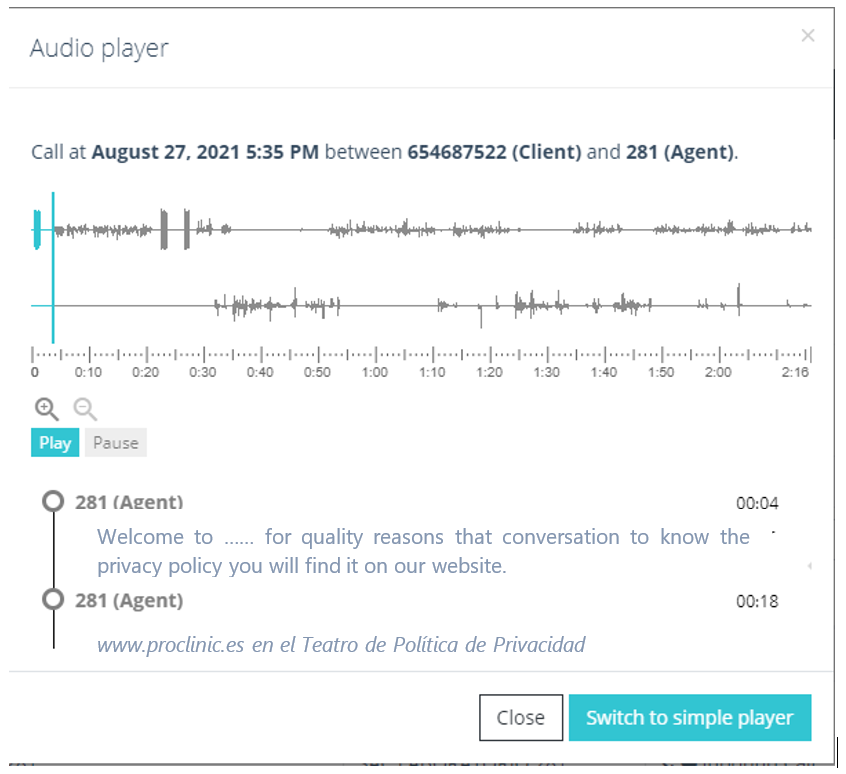Click the 2:16 end time label
This screenshot has width=846, height=774.
(x=795, y=372)
